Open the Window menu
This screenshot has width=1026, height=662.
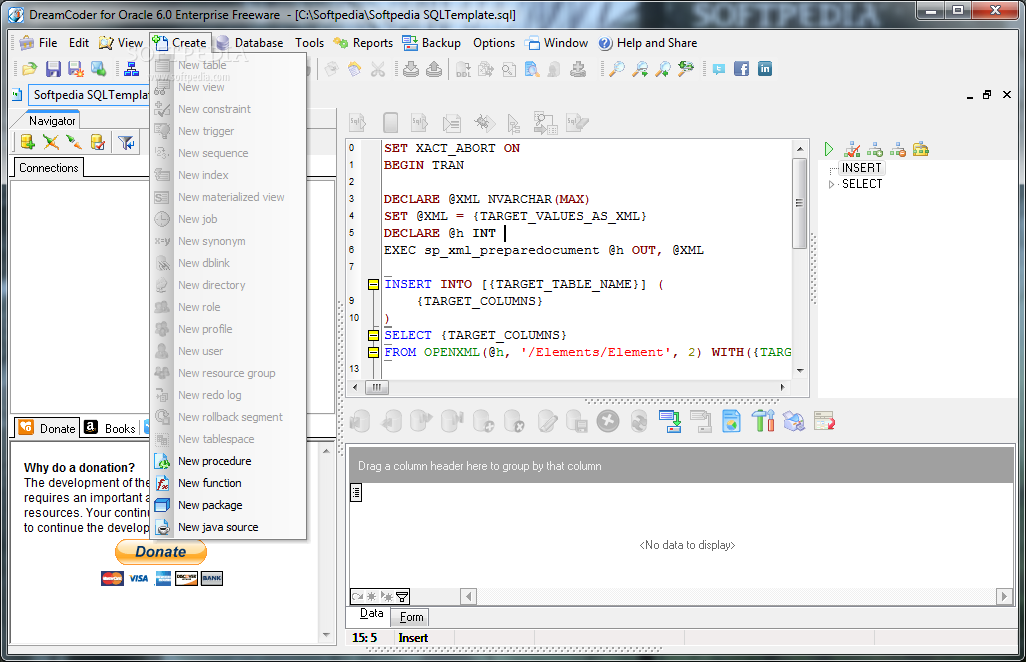pyautogui.click(x=557, y=43)
